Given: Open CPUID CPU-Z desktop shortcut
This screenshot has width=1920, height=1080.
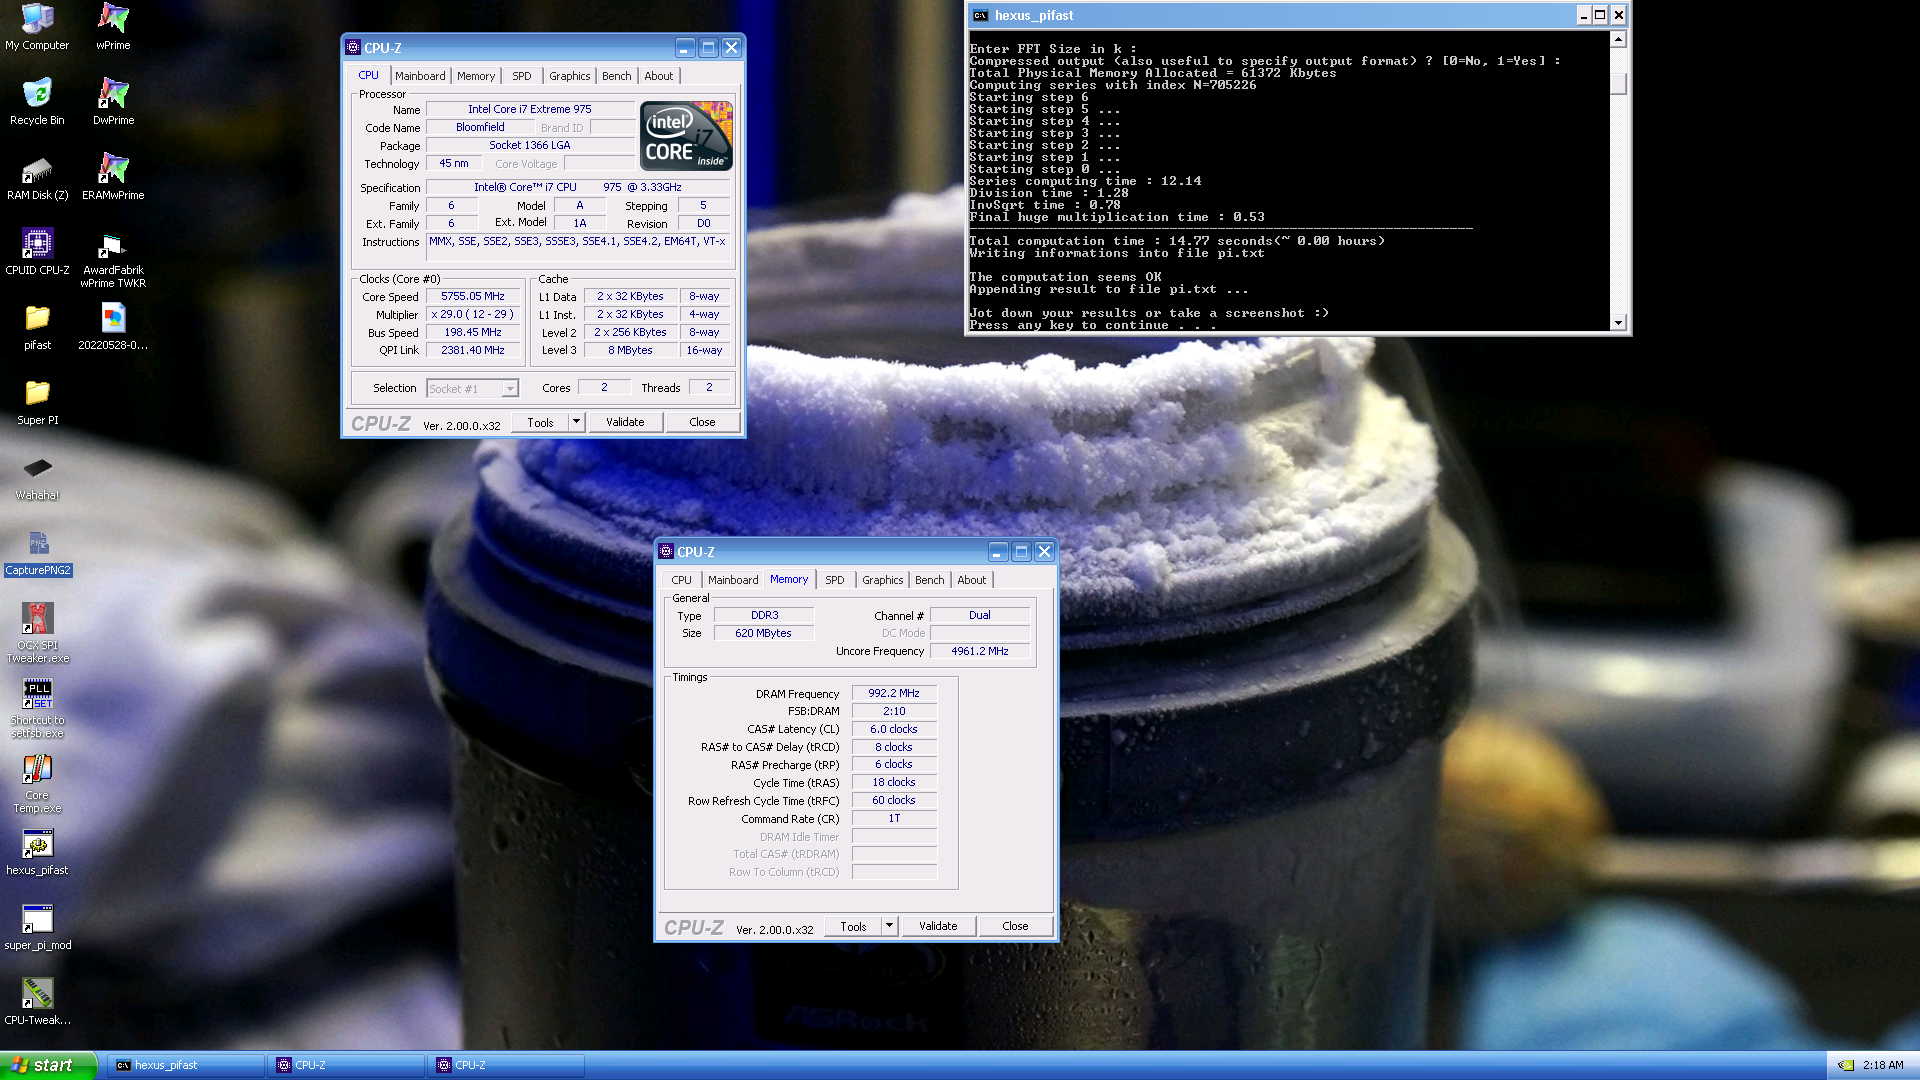Looking at the screenshot, I should pyautogui.click(x=37, y=252).
